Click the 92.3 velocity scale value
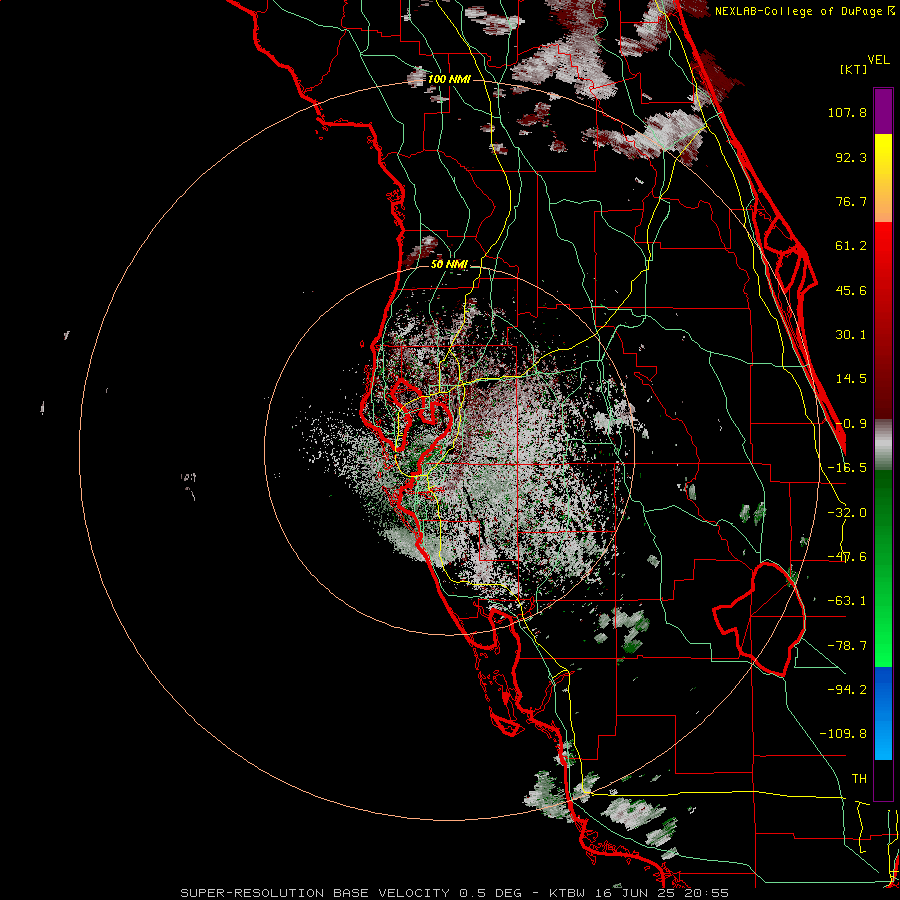900x900 pixels. click(851, 157)
